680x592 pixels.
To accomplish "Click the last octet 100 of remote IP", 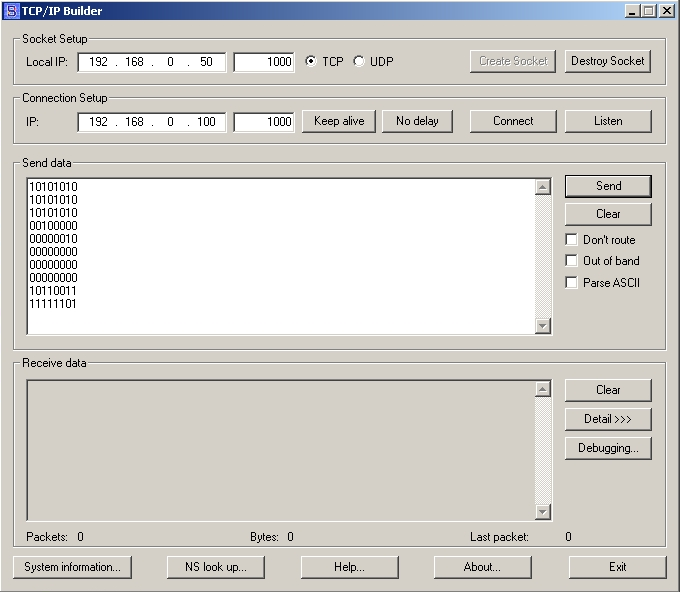I will point(206,122).
